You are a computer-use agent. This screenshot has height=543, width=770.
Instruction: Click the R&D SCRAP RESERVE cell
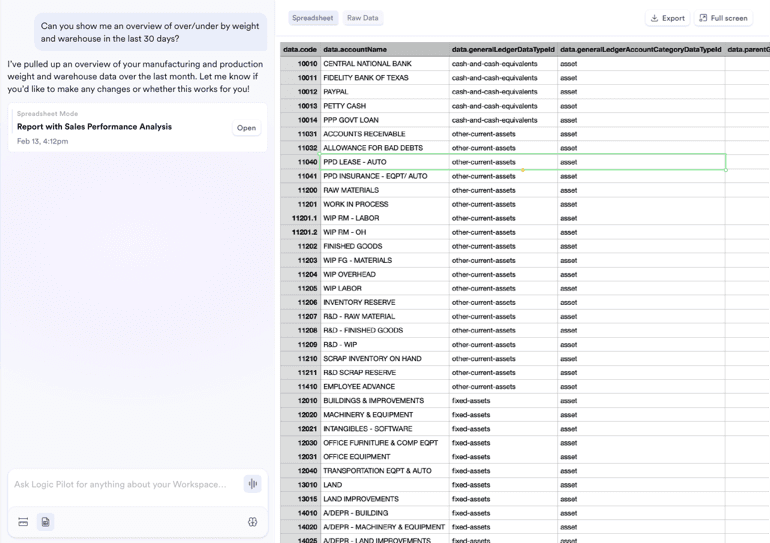[385, 373]
